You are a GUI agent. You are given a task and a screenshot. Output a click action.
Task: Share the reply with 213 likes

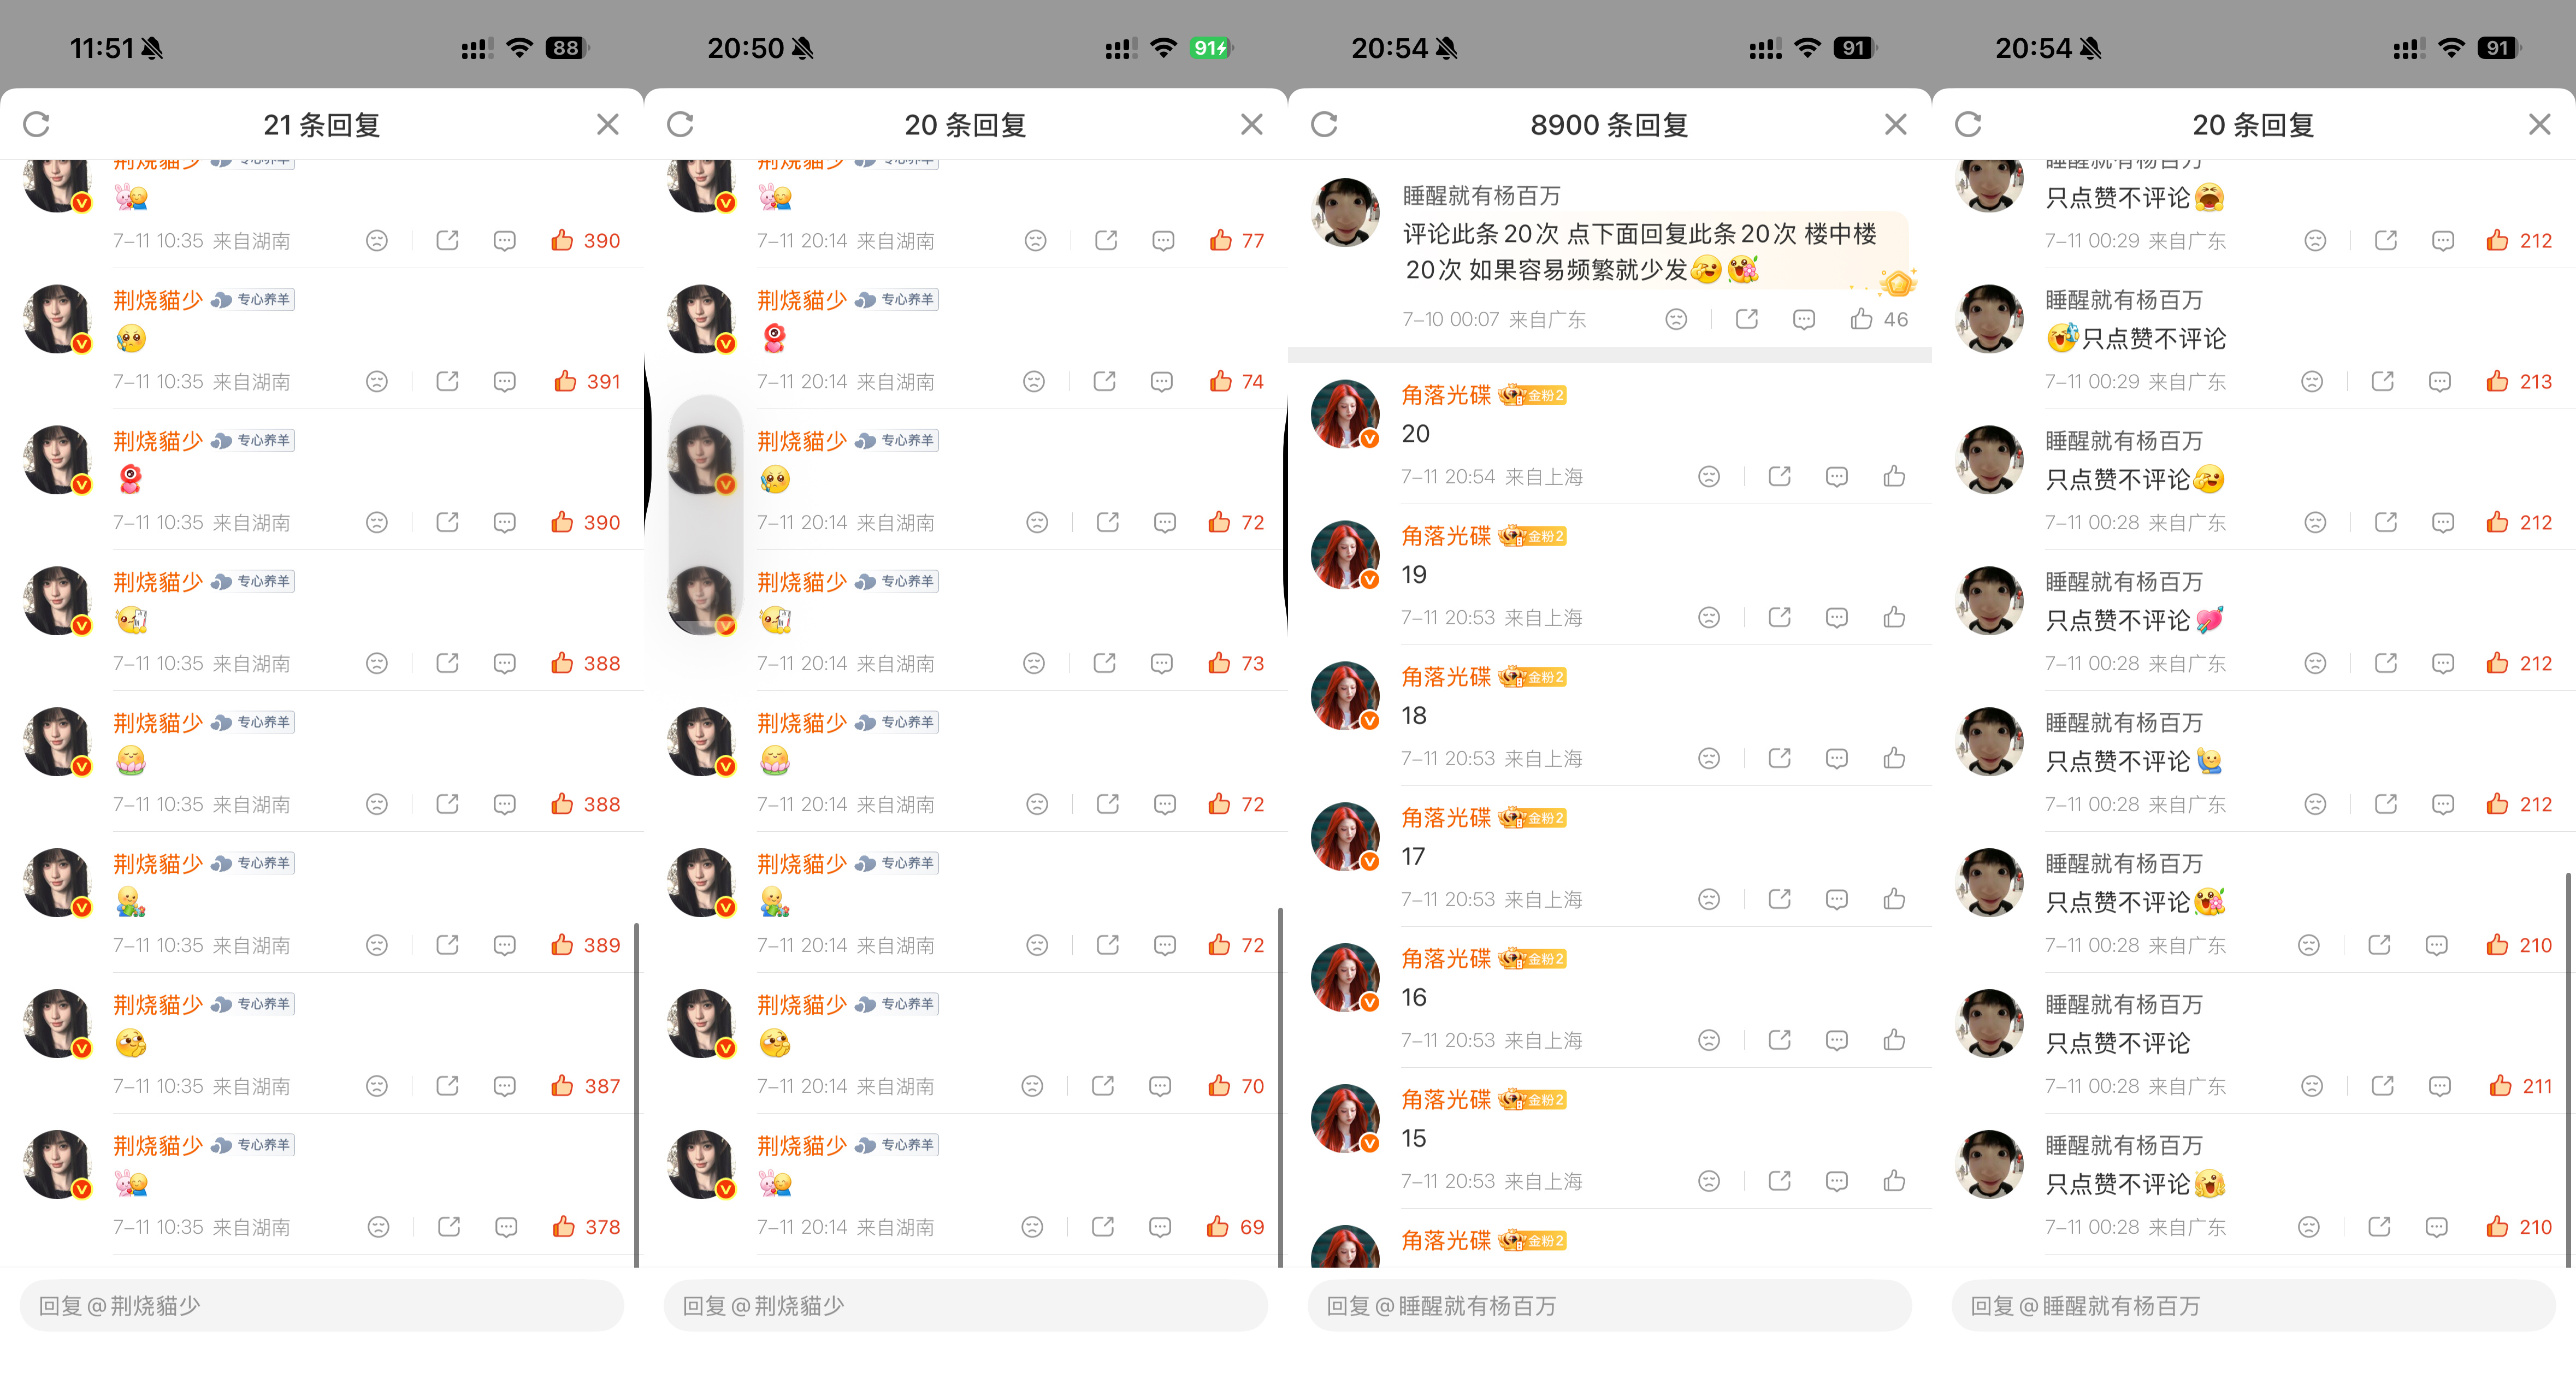coord(2383,381)
